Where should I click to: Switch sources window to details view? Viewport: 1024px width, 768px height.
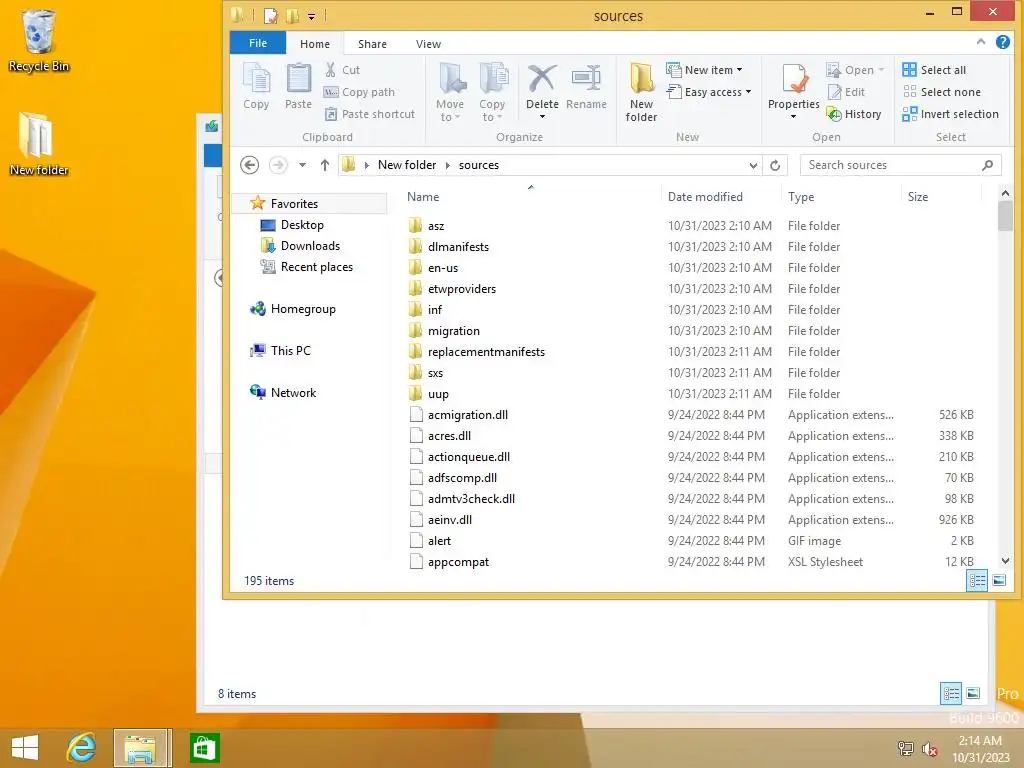click(976, 581)
